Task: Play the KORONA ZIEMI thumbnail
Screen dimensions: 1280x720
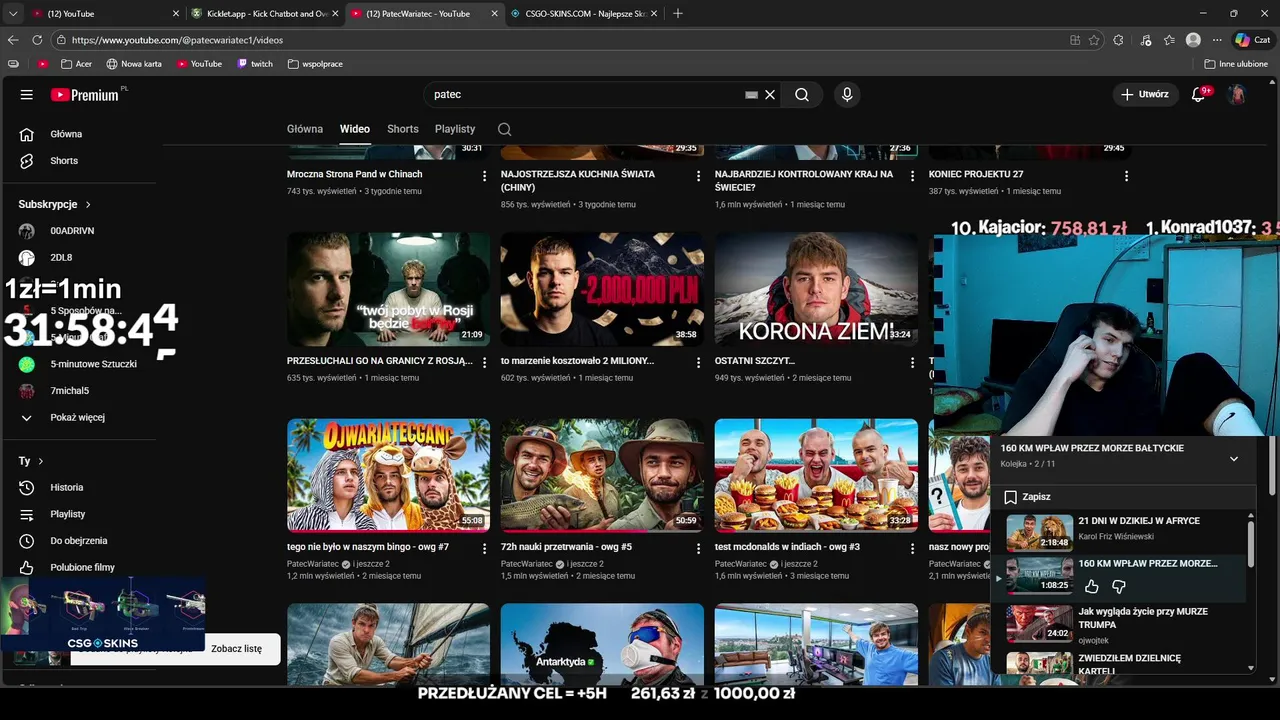Action: click(816, 290)
